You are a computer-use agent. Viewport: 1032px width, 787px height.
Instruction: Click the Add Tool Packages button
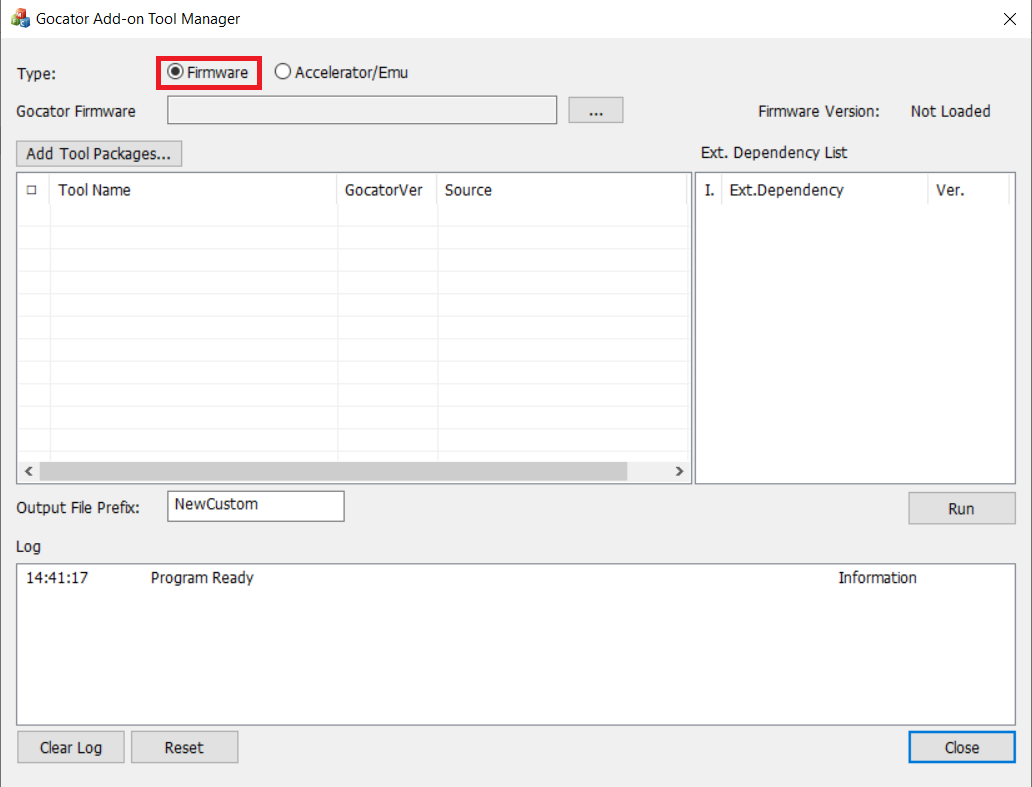pyautogui.click(x=99, y=153)
